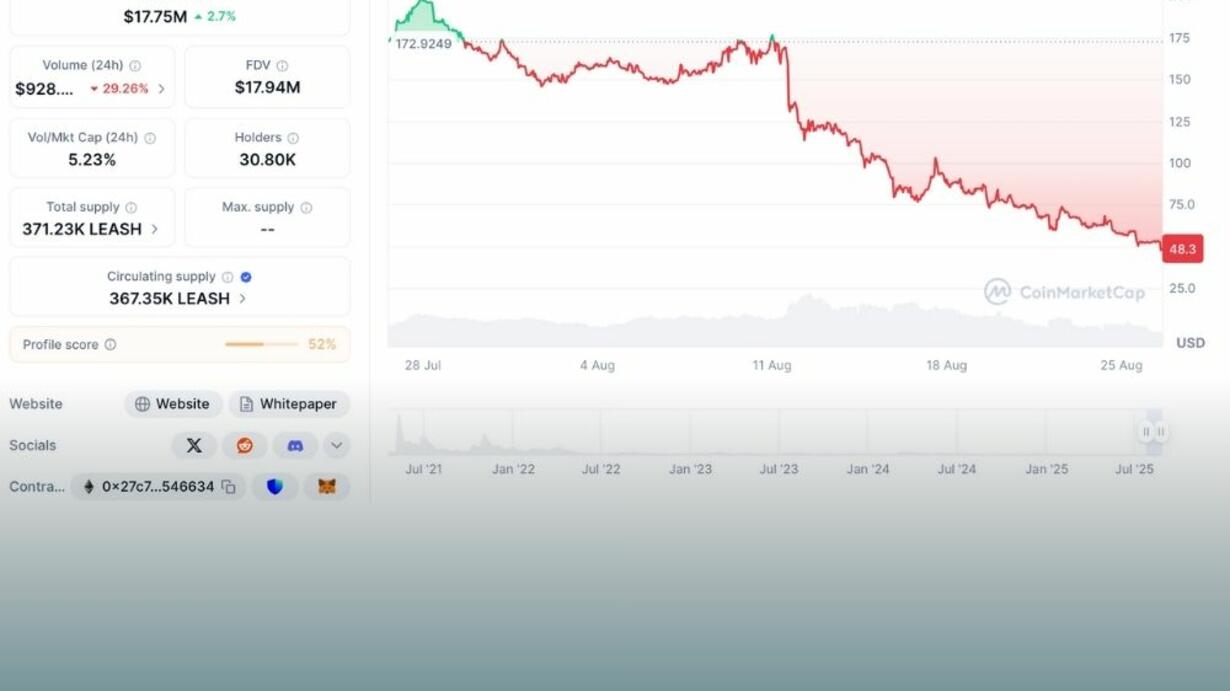Expand Circulating supply 367.35K LEASH chevron

242,298
